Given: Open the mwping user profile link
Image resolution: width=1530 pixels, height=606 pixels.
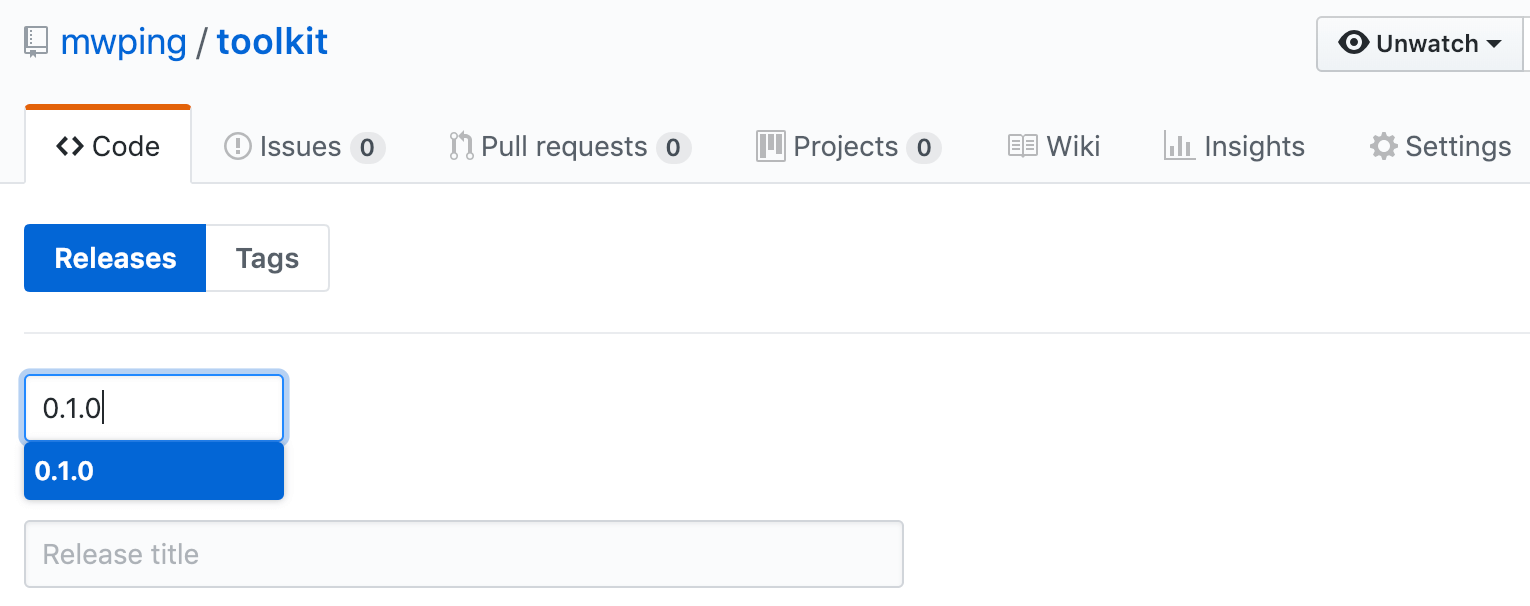Looking at the screenshot, I should pyautogui.click(x=123, y=42).
